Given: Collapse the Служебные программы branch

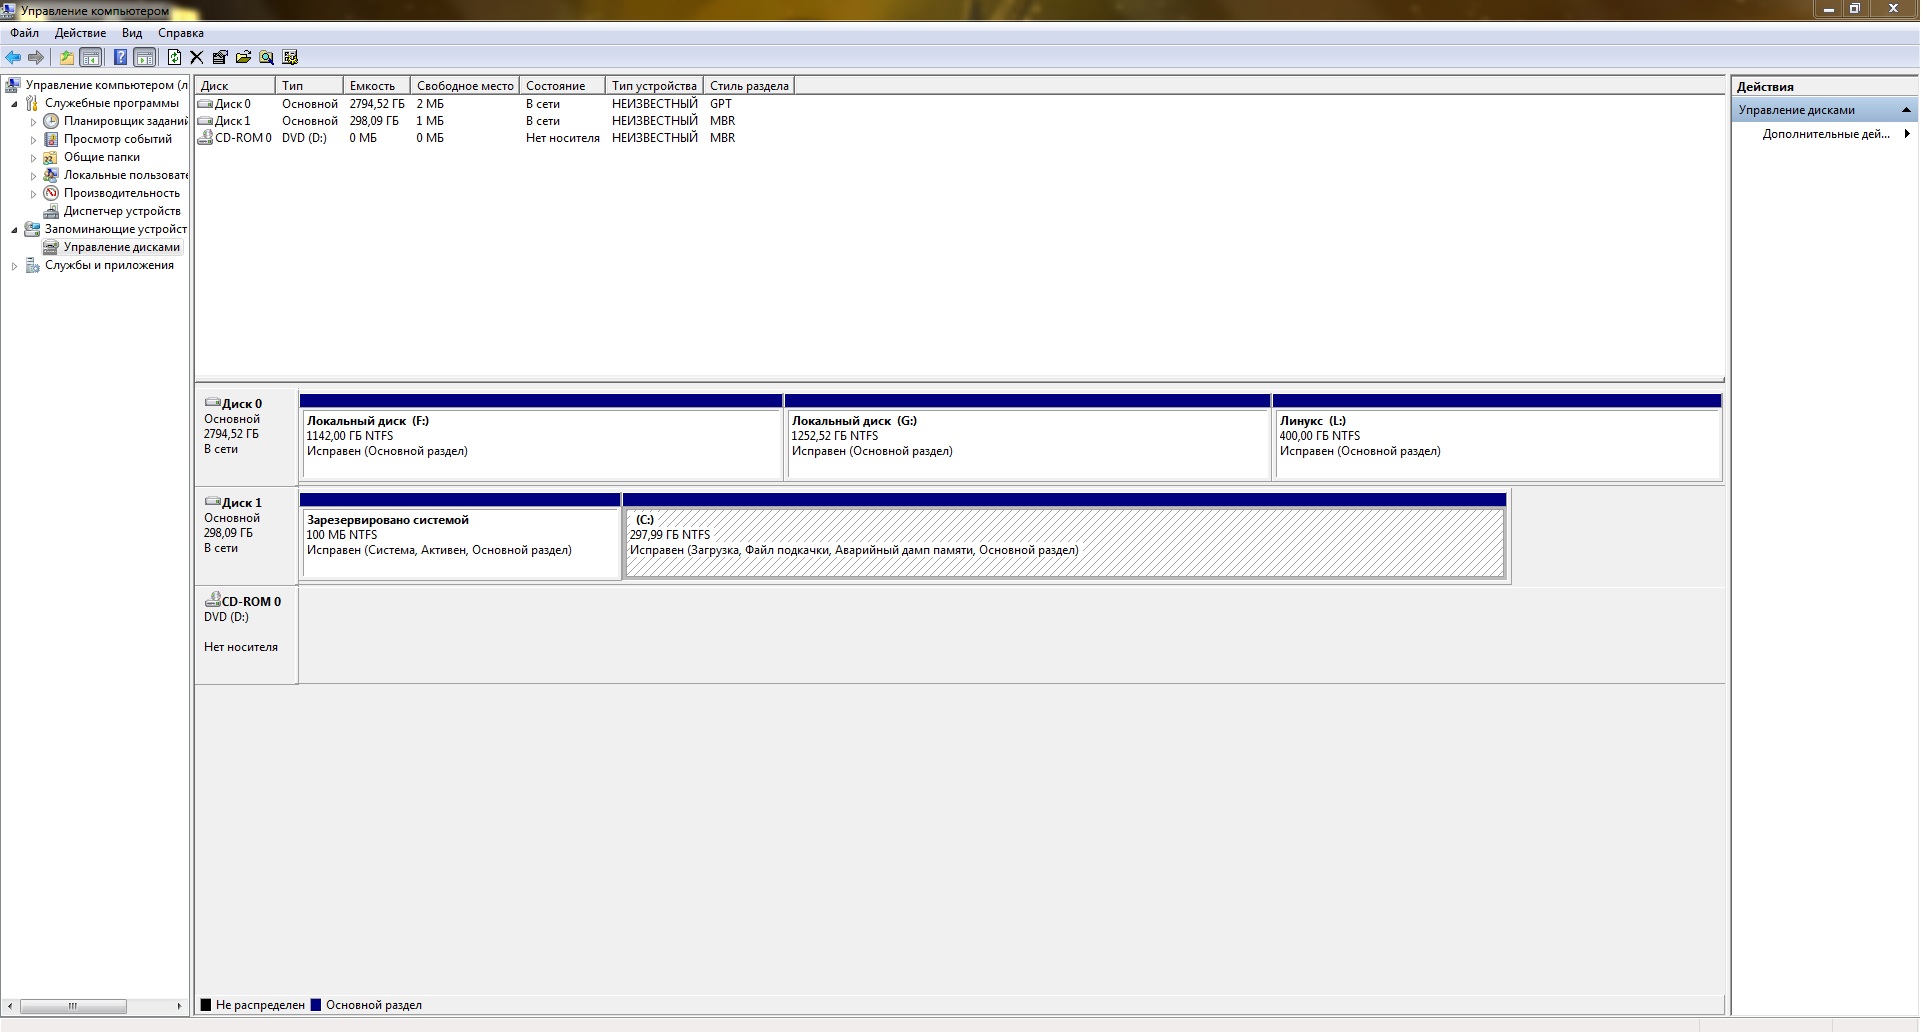Looking at the screenshot, I should click(x=15, y=104).
